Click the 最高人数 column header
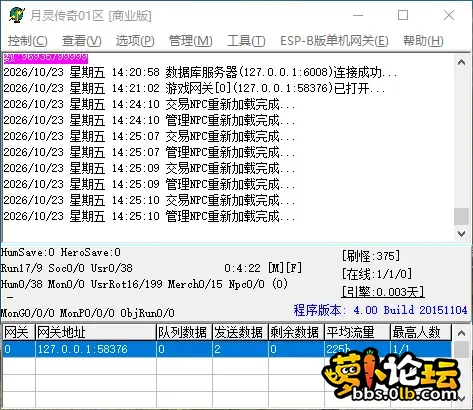The height and width of the screenshot is (410, 473). (421, 332)
